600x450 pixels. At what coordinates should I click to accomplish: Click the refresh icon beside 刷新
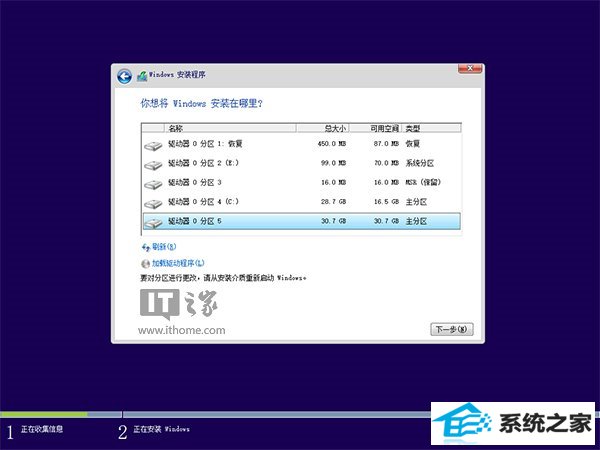point(145,247)
